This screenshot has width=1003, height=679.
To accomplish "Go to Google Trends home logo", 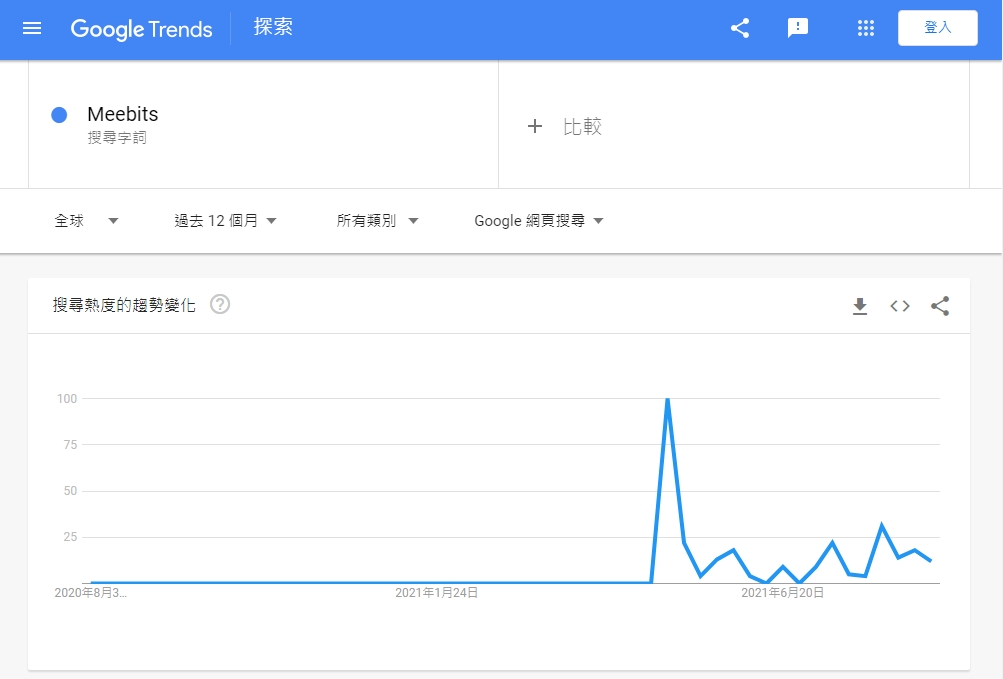I will (141, 29).
